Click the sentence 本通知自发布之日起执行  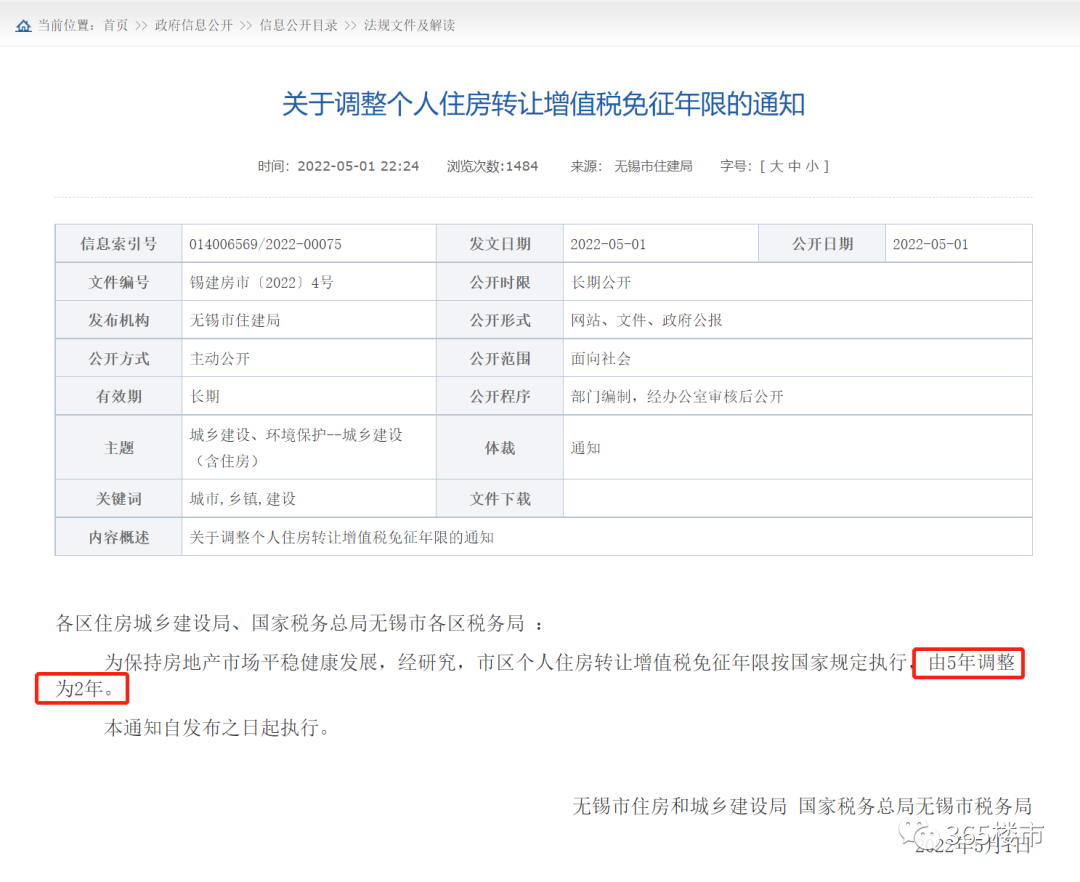(217, 728)
